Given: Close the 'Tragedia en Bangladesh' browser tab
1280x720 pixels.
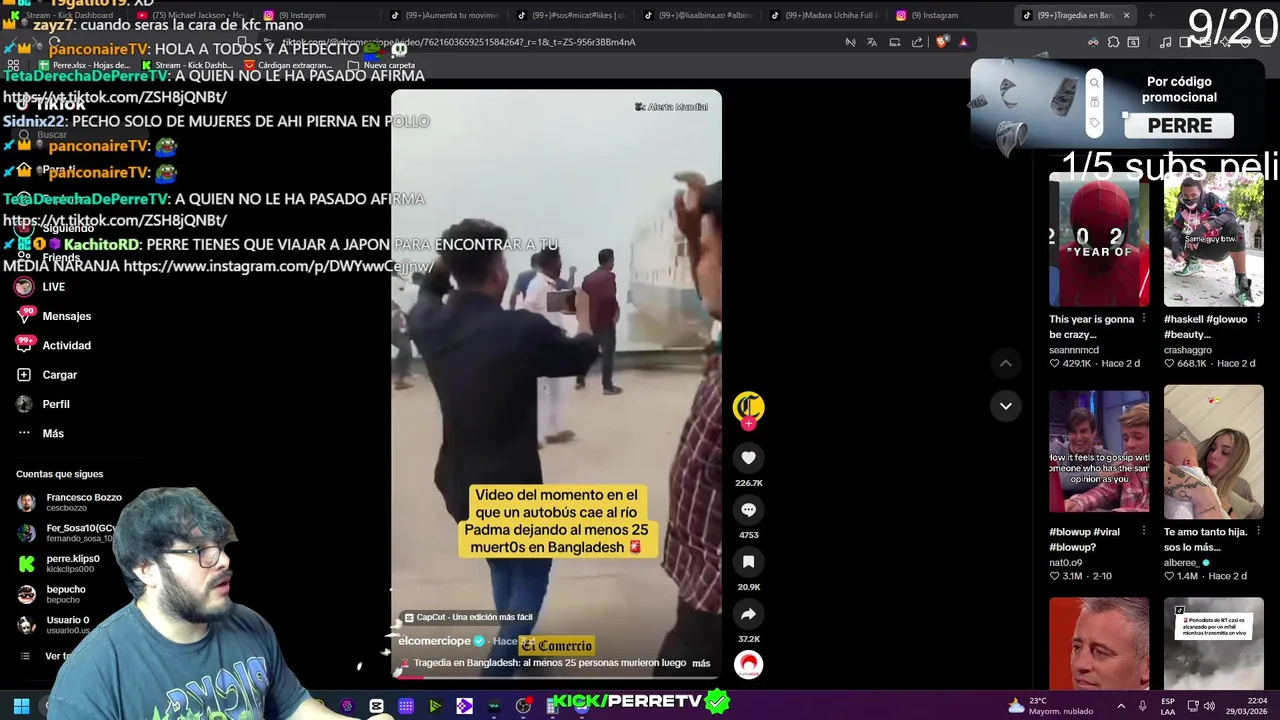Looking at the screenshot, I should click(1126, 15).
